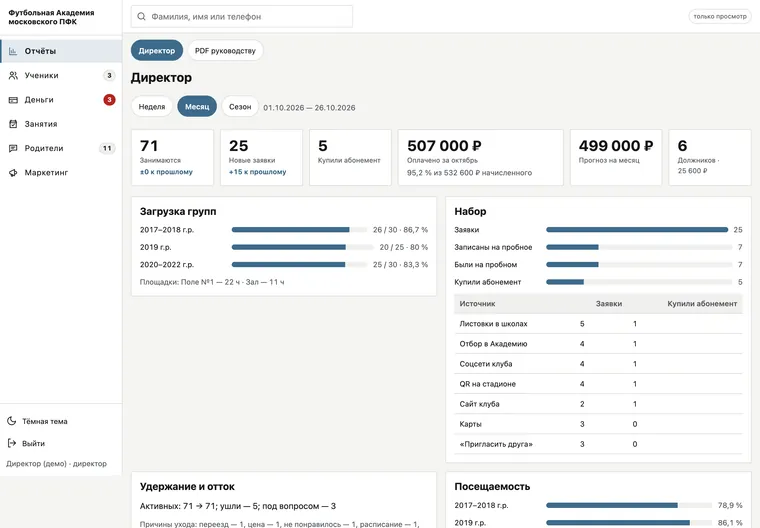Screen dimensions: 760x528
Task: Click the moon icon for Тёмная тема
Action: pyautogui.click(x=12, y=421)
